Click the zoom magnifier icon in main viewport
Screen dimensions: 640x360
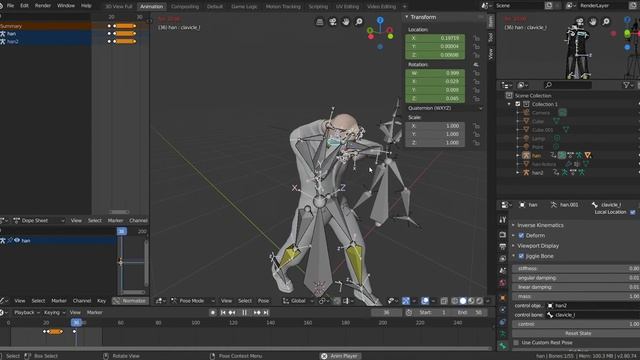pyautogui.click(x=358, y=22)
